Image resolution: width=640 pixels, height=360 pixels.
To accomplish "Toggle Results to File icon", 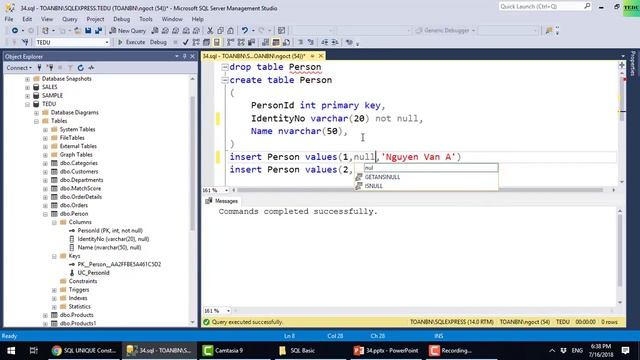I will [x=286, y=42].
